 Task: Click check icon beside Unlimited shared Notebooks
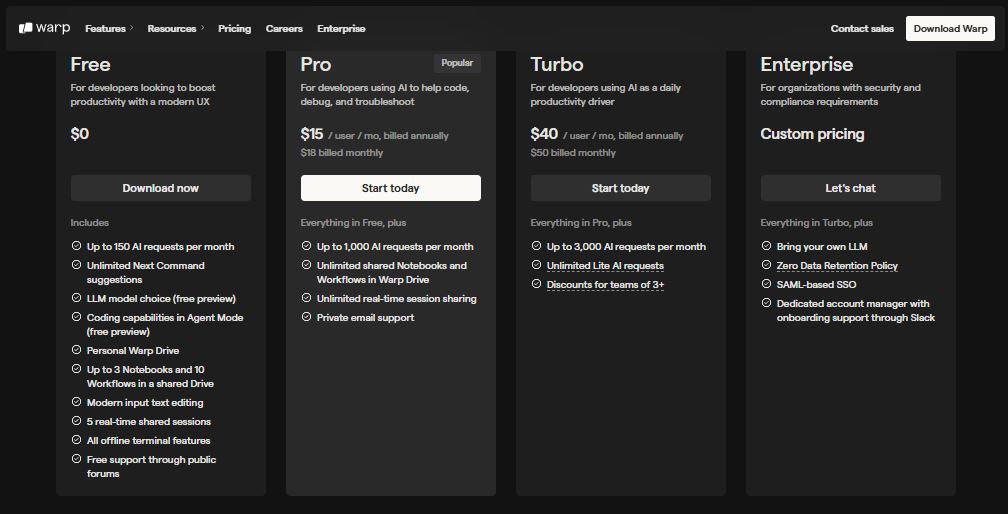(x=307, y=265)
